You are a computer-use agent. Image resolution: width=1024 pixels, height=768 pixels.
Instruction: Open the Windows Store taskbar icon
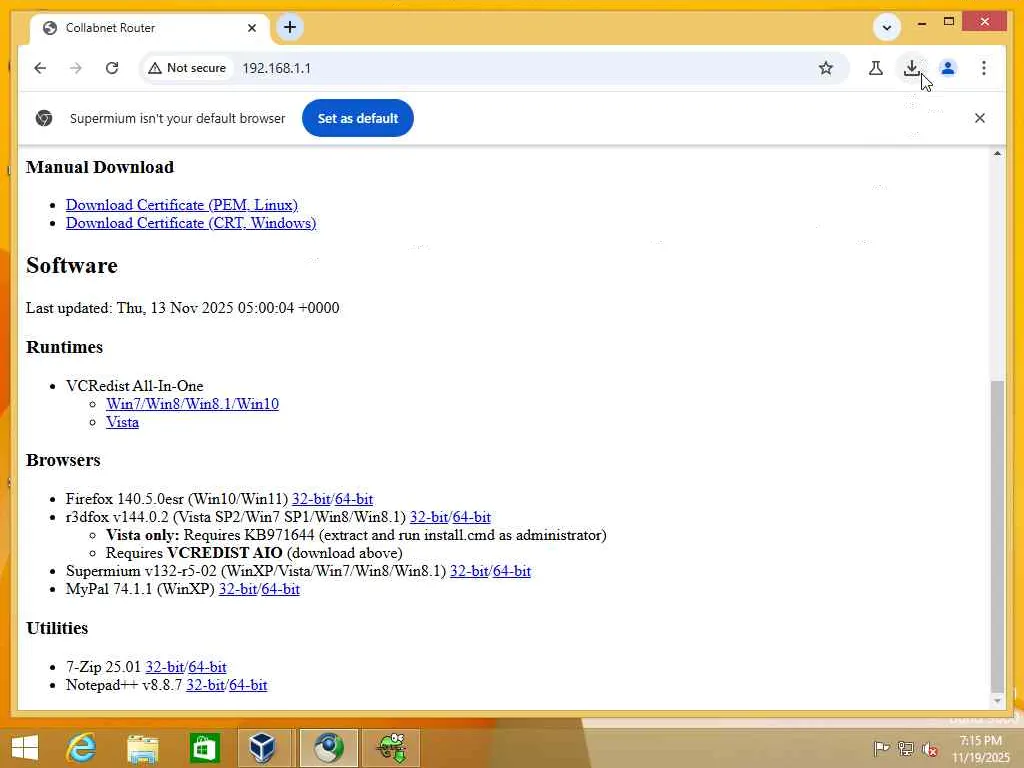coord(204,748)
